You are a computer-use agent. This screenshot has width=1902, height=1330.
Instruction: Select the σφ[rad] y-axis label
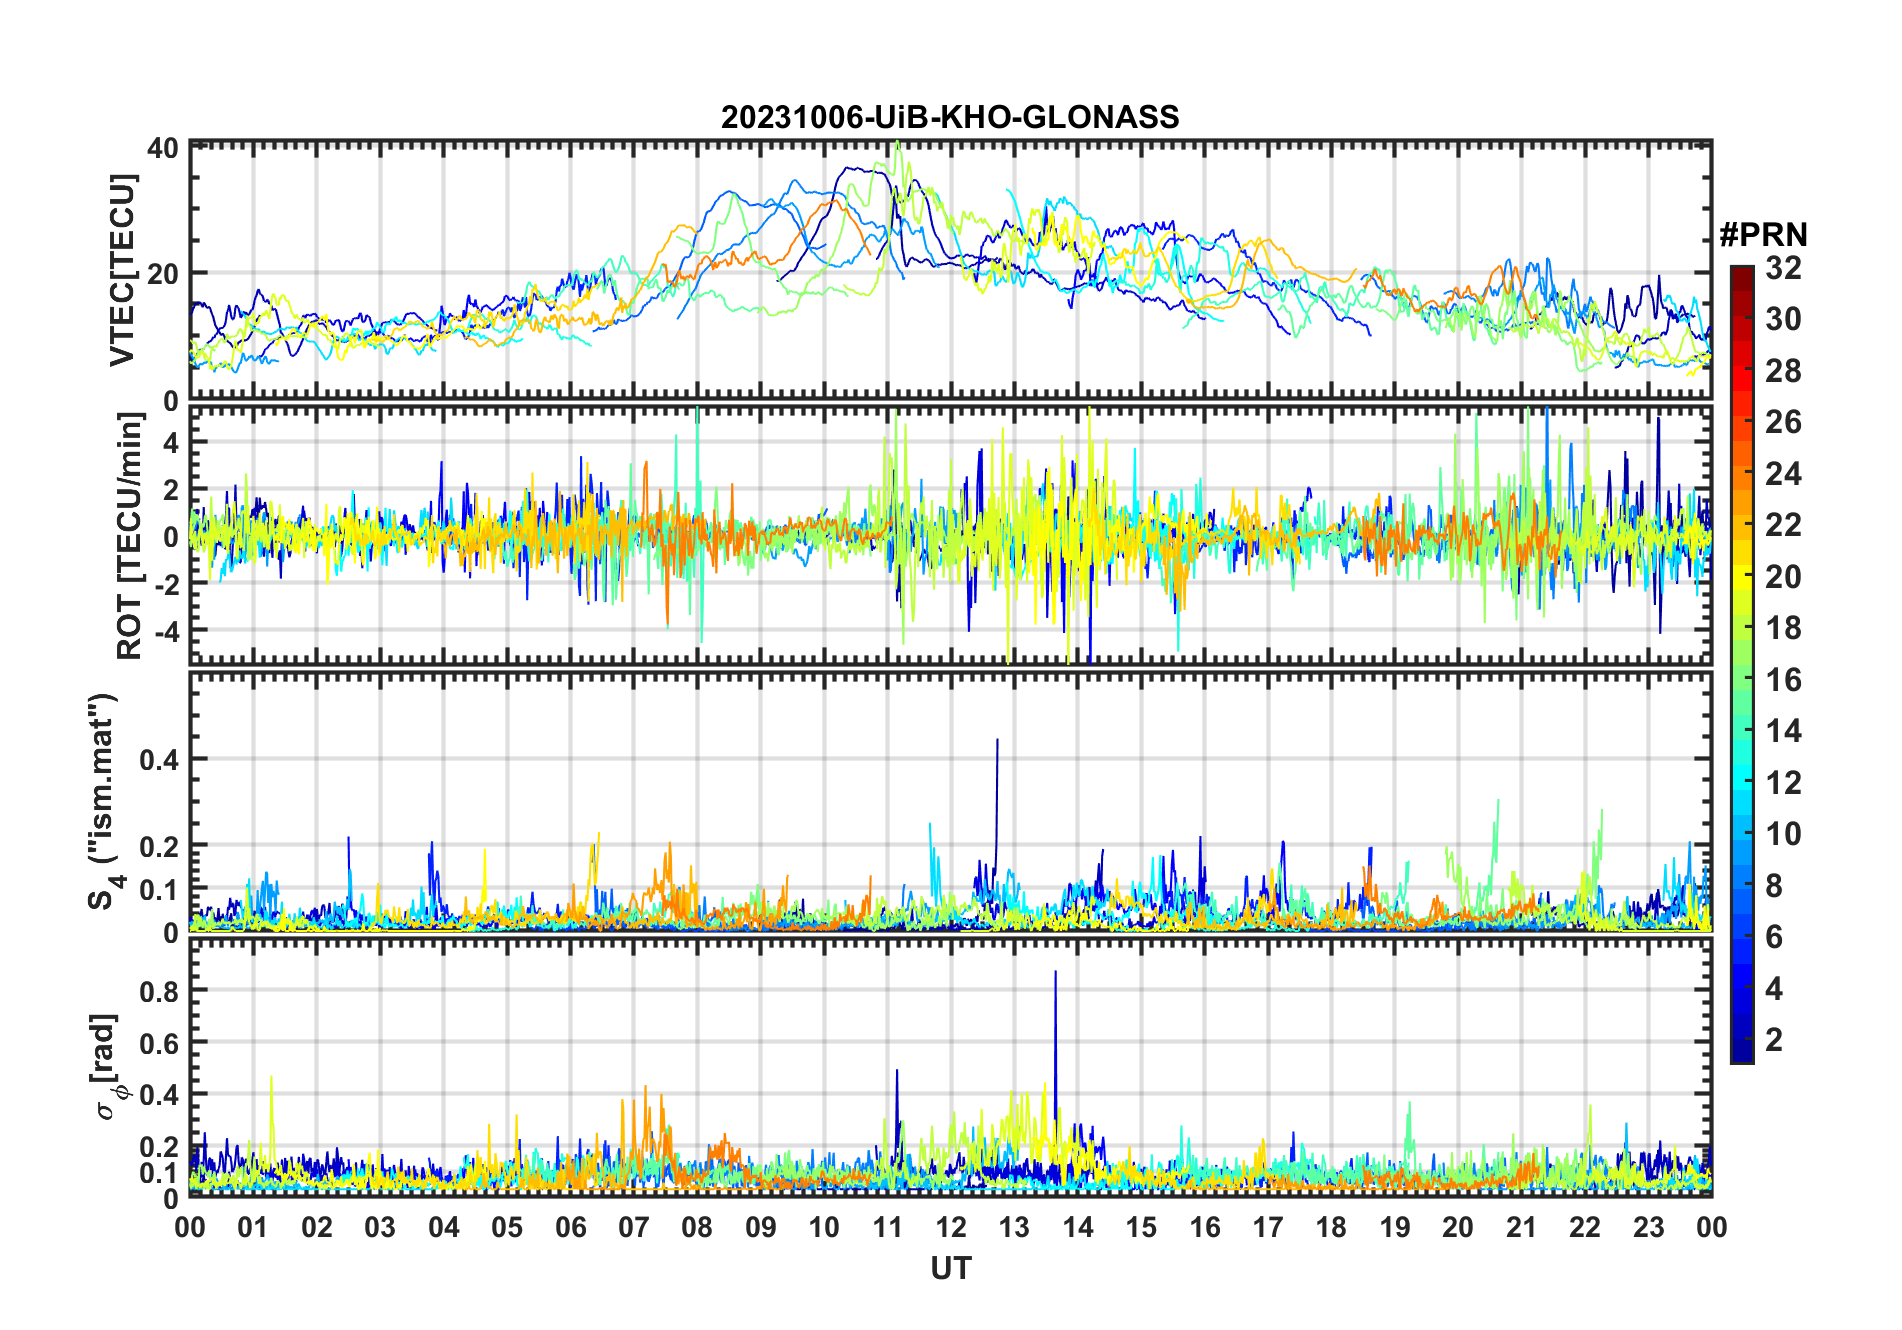[x=112, y=1067]
